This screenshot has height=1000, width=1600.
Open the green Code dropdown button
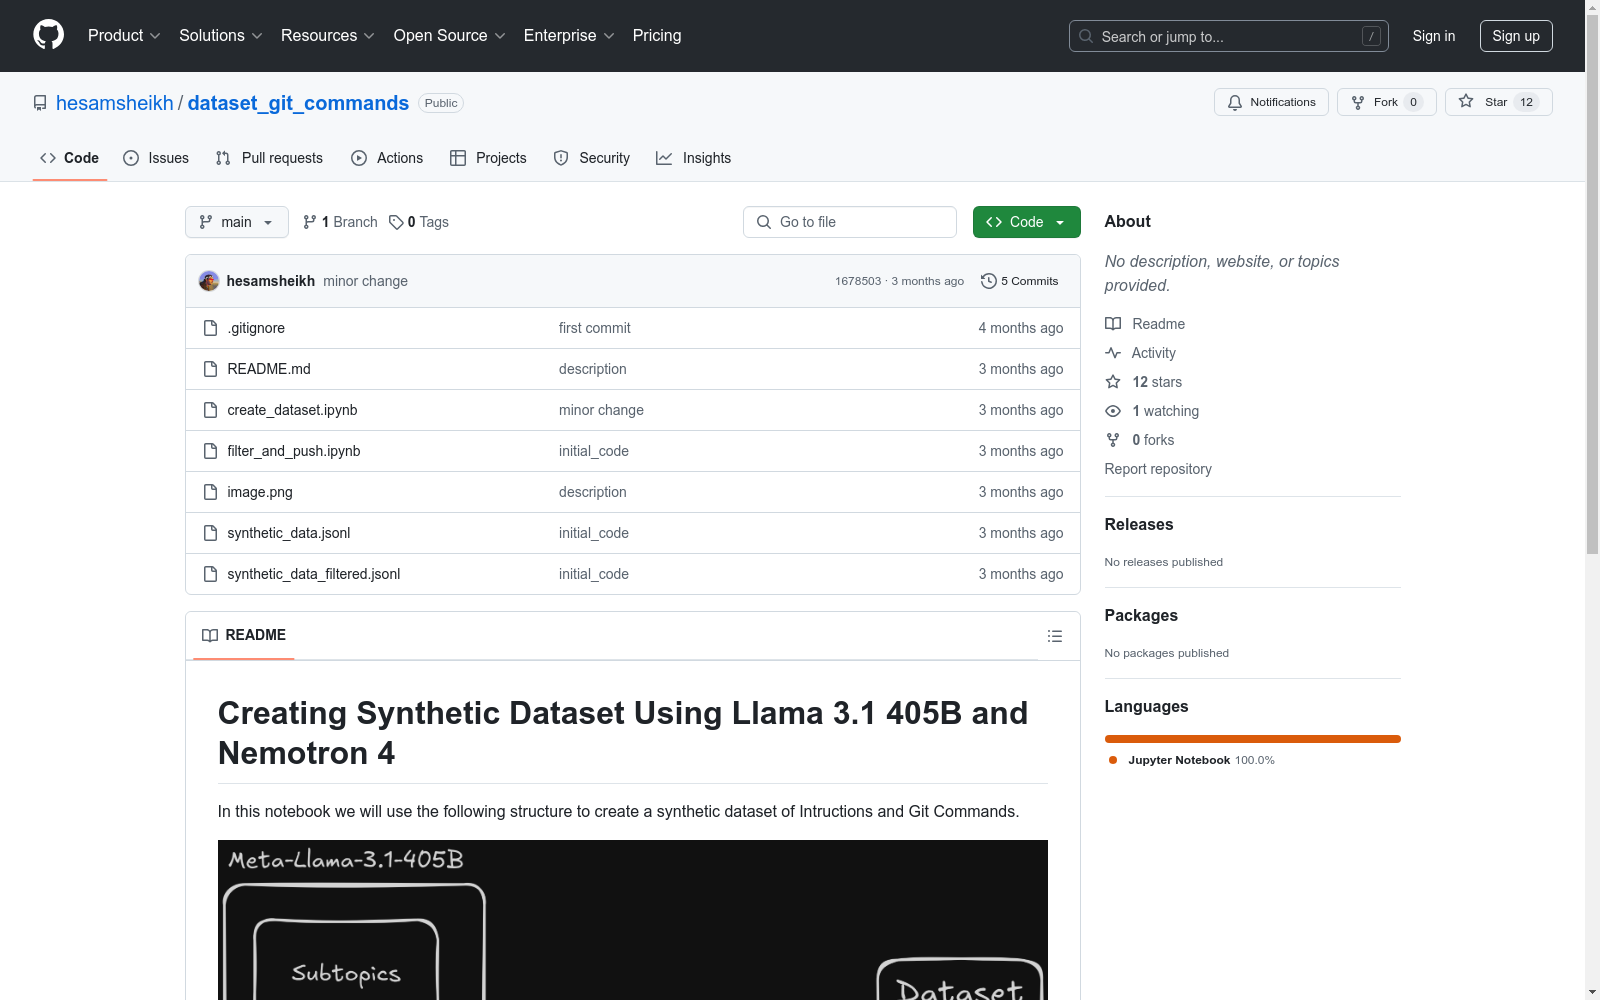1026,222
